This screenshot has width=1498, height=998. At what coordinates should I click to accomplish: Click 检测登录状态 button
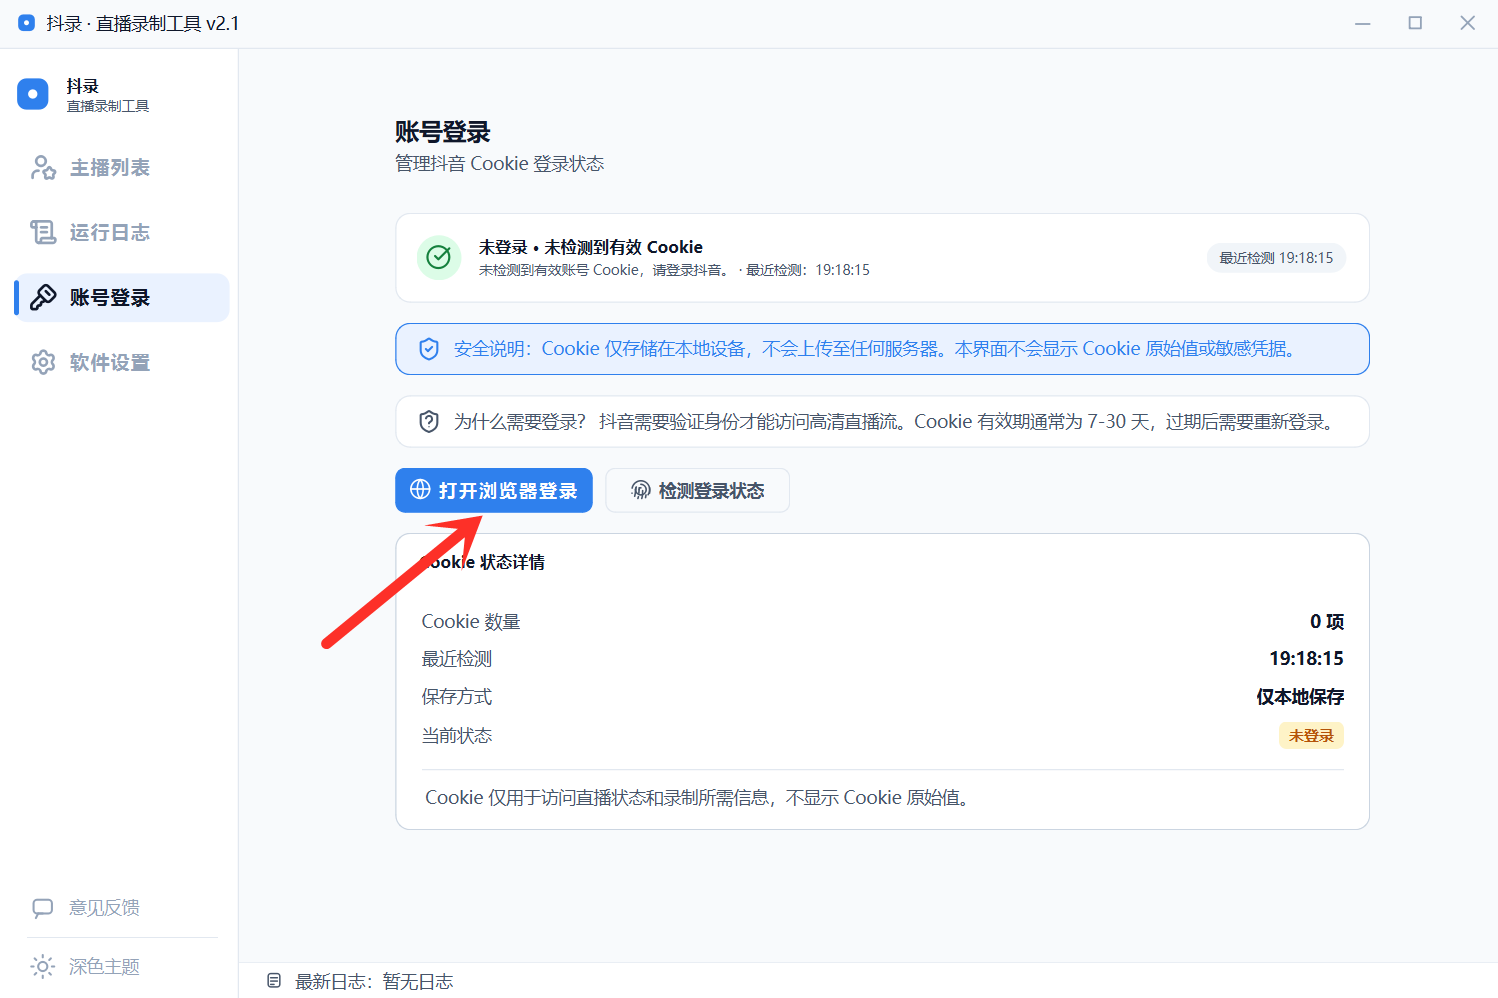(x=697, y=491)
